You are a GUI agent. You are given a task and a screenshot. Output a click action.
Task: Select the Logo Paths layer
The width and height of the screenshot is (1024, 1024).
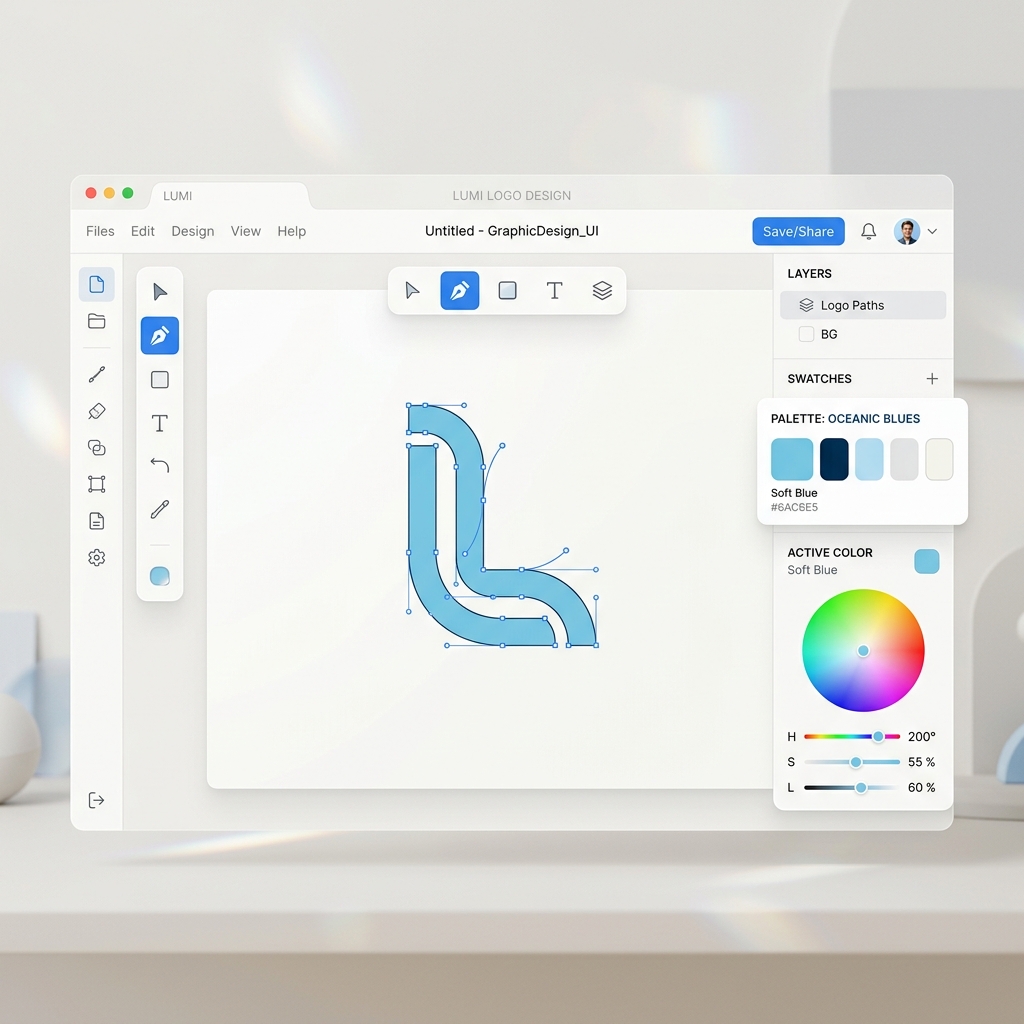[x=863, y=305]
